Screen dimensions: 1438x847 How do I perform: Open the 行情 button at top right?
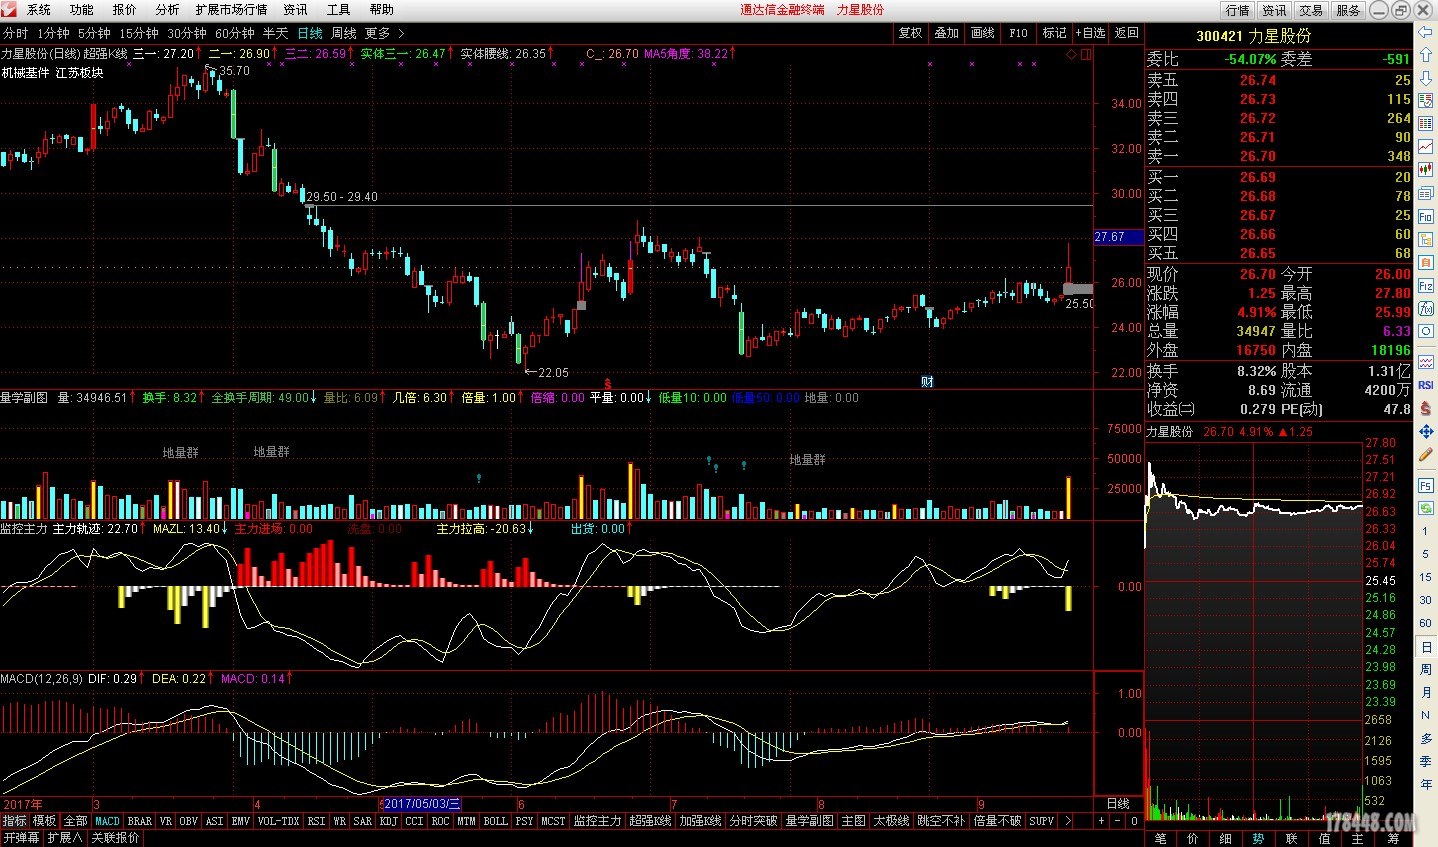(x=1238, y=10)
